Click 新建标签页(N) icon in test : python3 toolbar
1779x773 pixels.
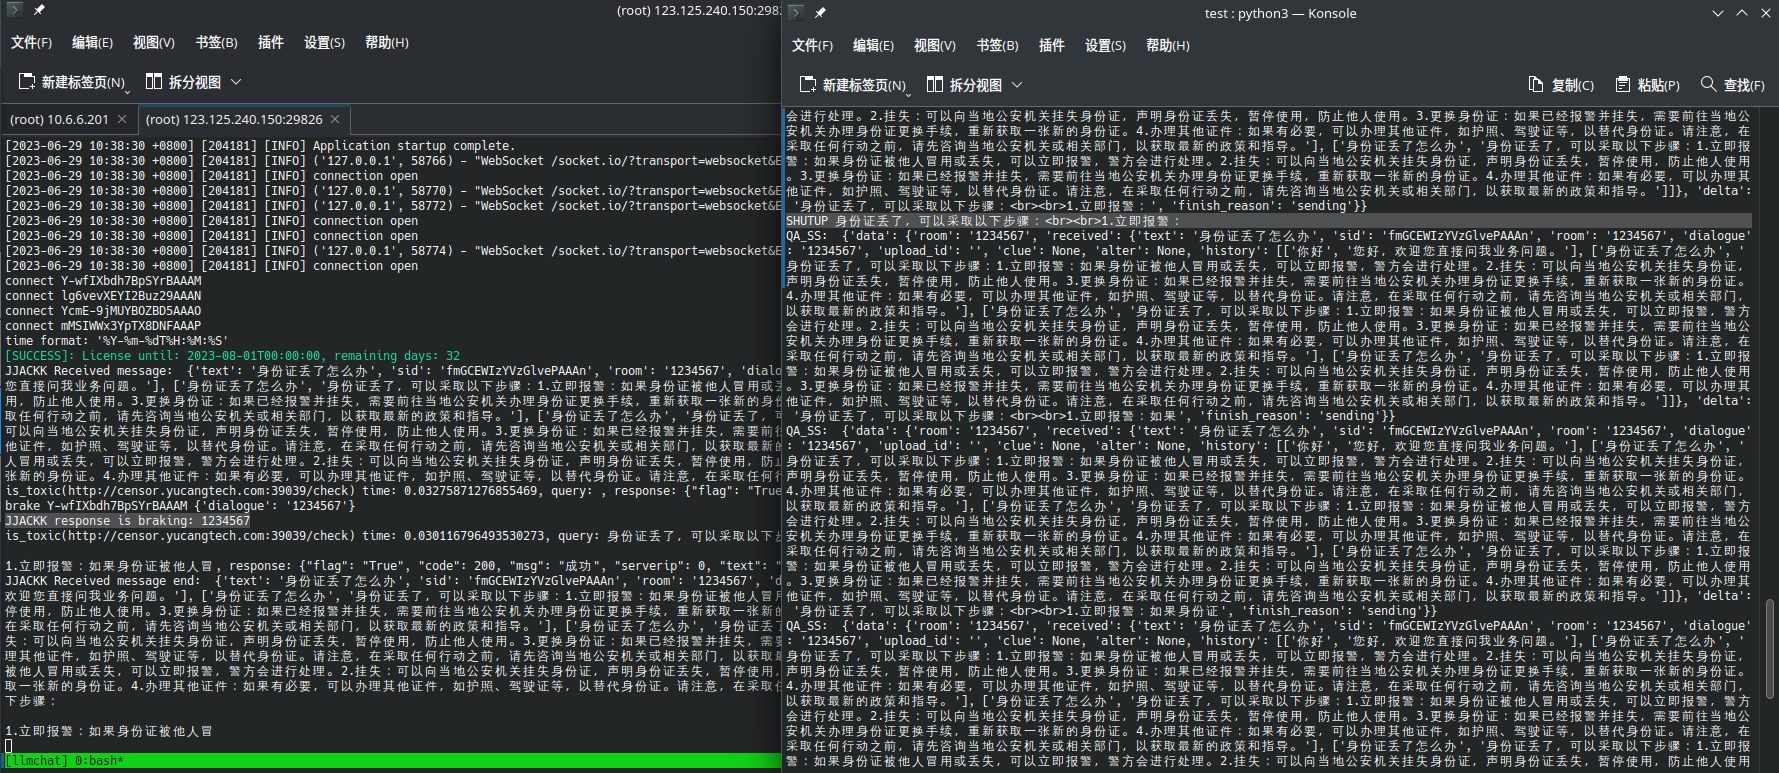tap(808, 85)
